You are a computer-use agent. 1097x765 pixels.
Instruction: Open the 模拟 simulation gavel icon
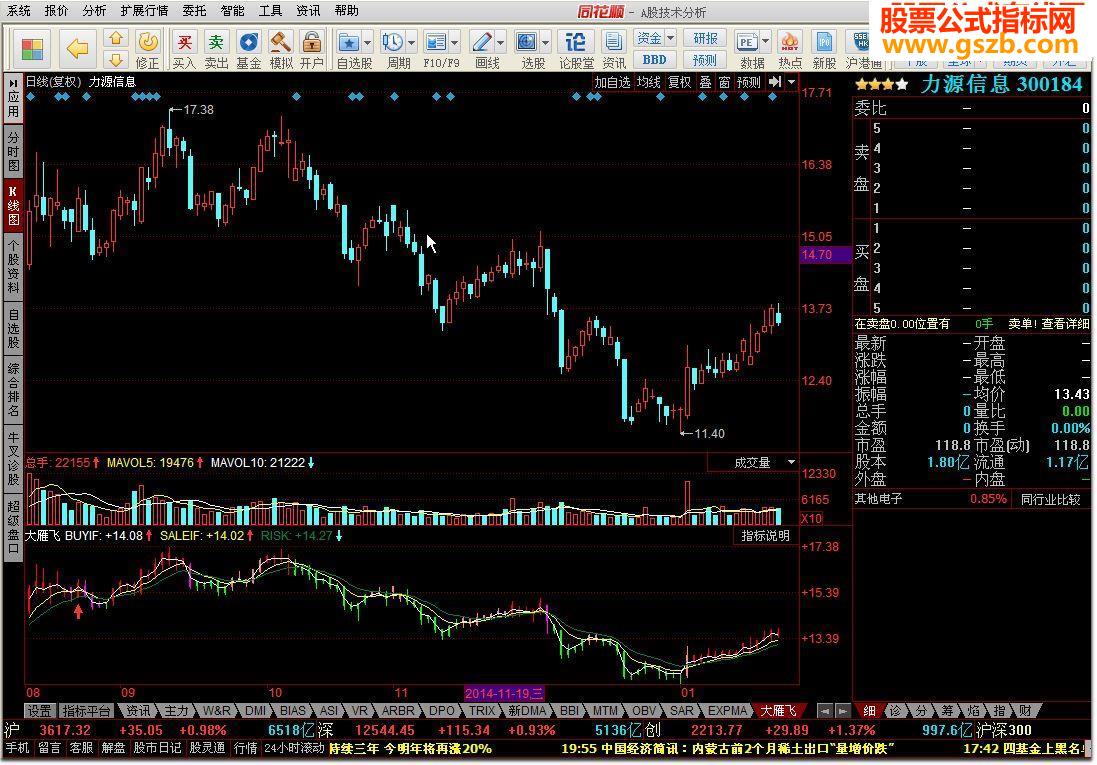tap(281, 42)
